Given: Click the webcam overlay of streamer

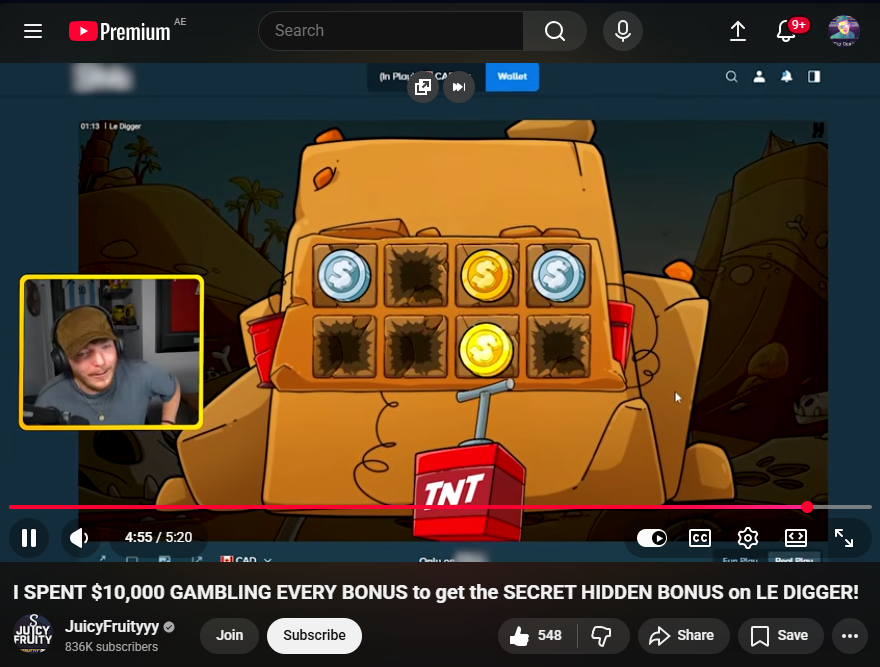Looking at the screenshot, I should [112, 353].
